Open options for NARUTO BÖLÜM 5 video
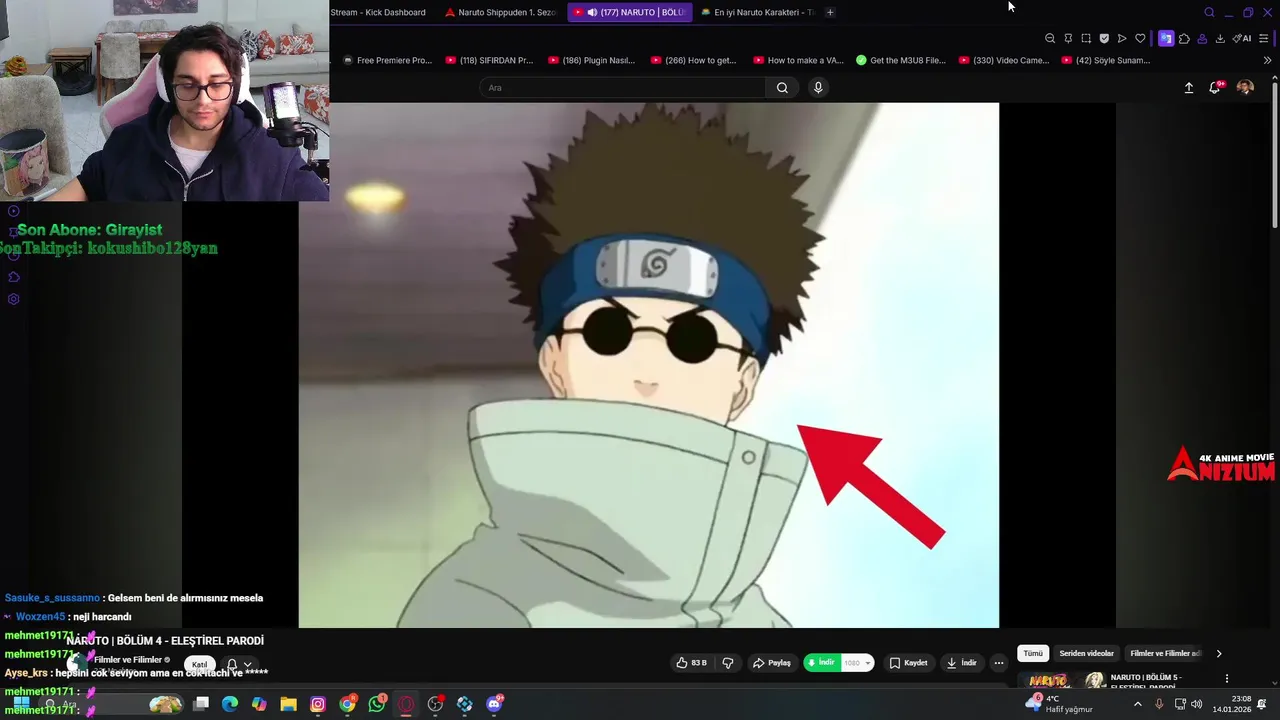The height and width of the screenshot is (720, 1280). pos(1227,679)
